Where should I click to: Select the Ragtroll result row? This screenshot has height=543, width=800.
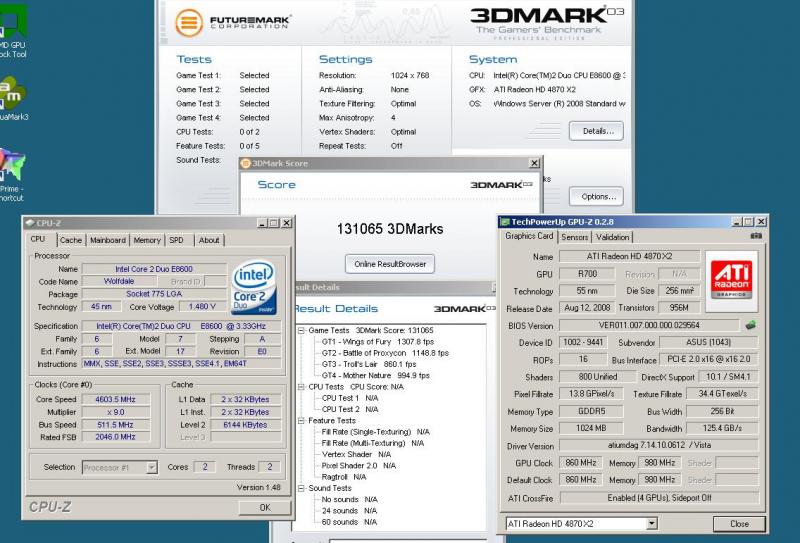pos(344,477)
